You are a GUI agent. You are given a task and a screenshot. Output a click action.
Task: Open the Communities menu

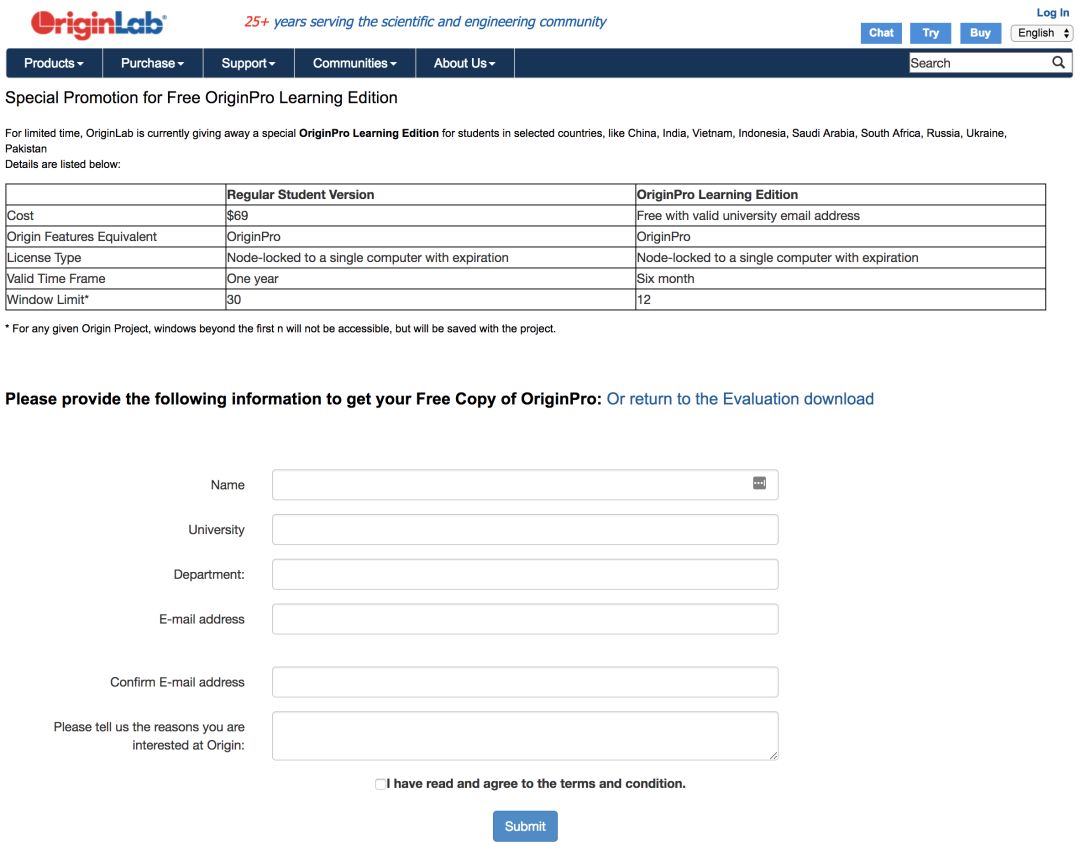coord(354,63)
